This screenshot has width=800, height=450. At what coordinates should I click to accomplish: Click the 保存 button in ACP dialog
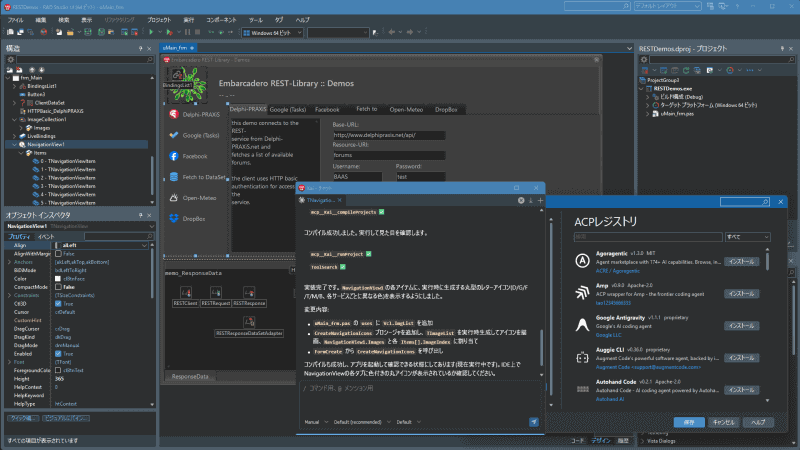[689, 422]
